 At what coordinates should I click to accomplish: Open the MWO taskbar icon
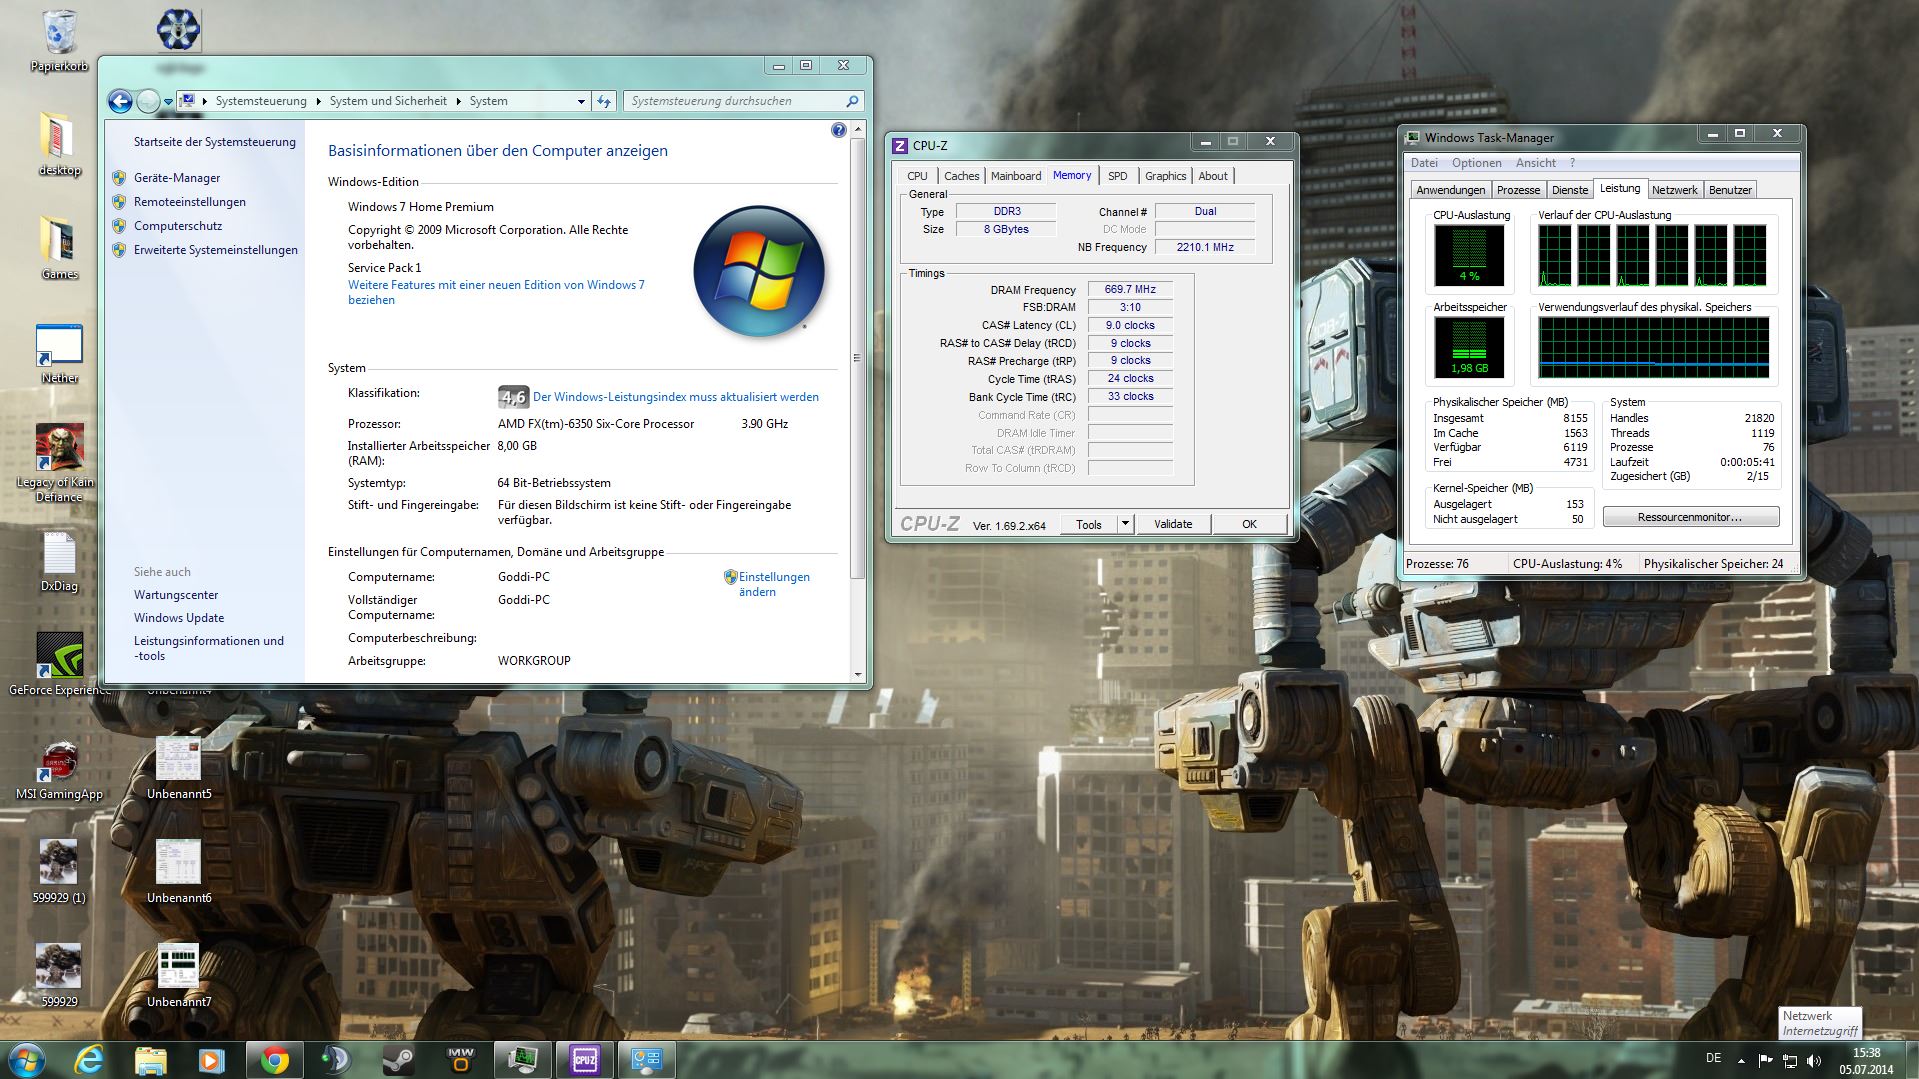coord(460,1060)
